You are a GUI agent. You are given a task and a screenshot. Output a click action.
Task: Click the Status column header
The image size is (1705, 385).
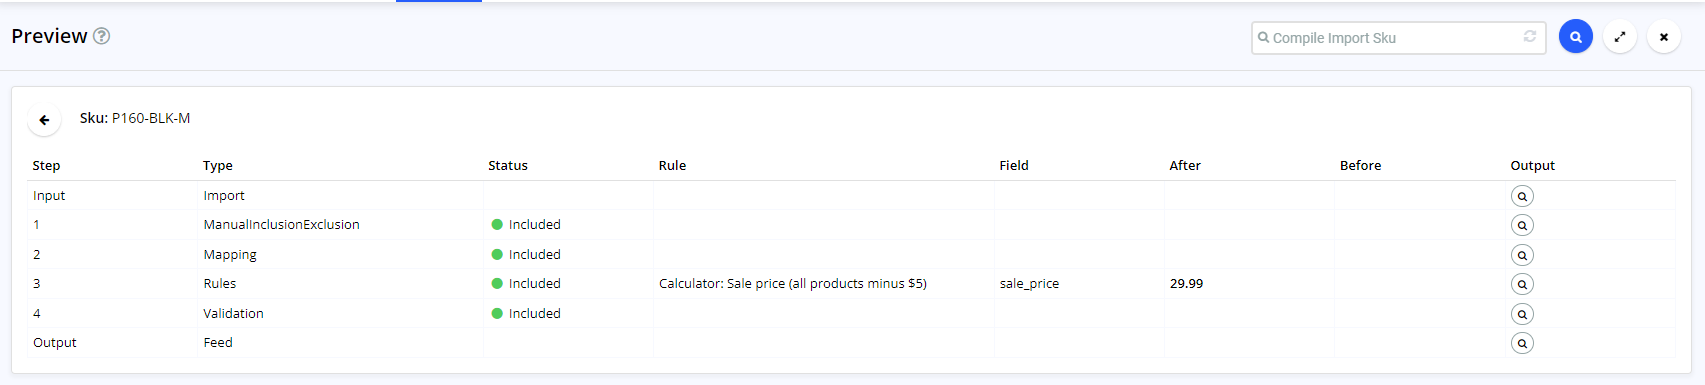(508, 166)
